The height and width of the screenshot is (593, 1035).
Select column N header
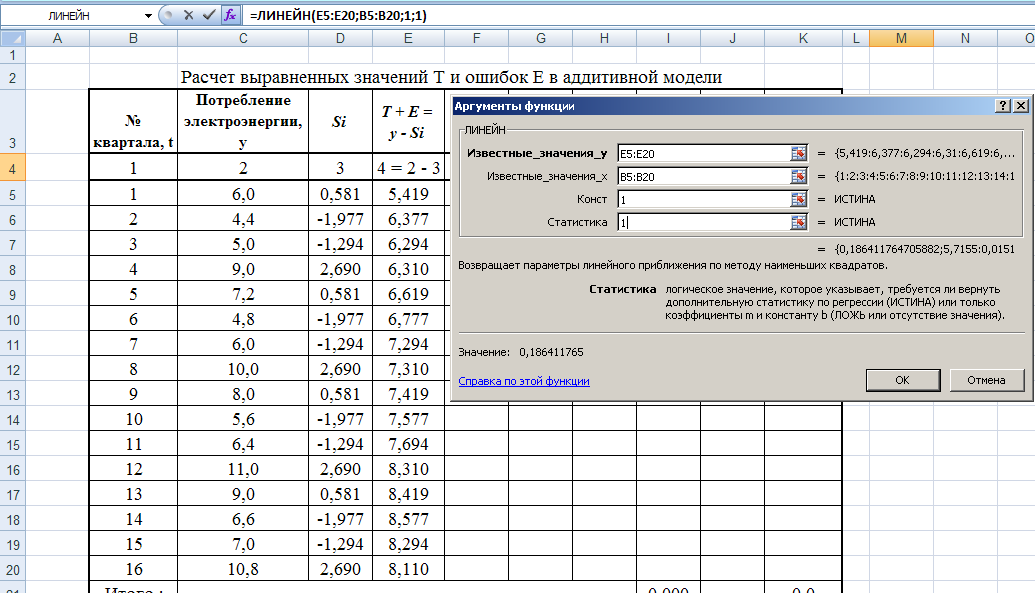coord(965,38)
